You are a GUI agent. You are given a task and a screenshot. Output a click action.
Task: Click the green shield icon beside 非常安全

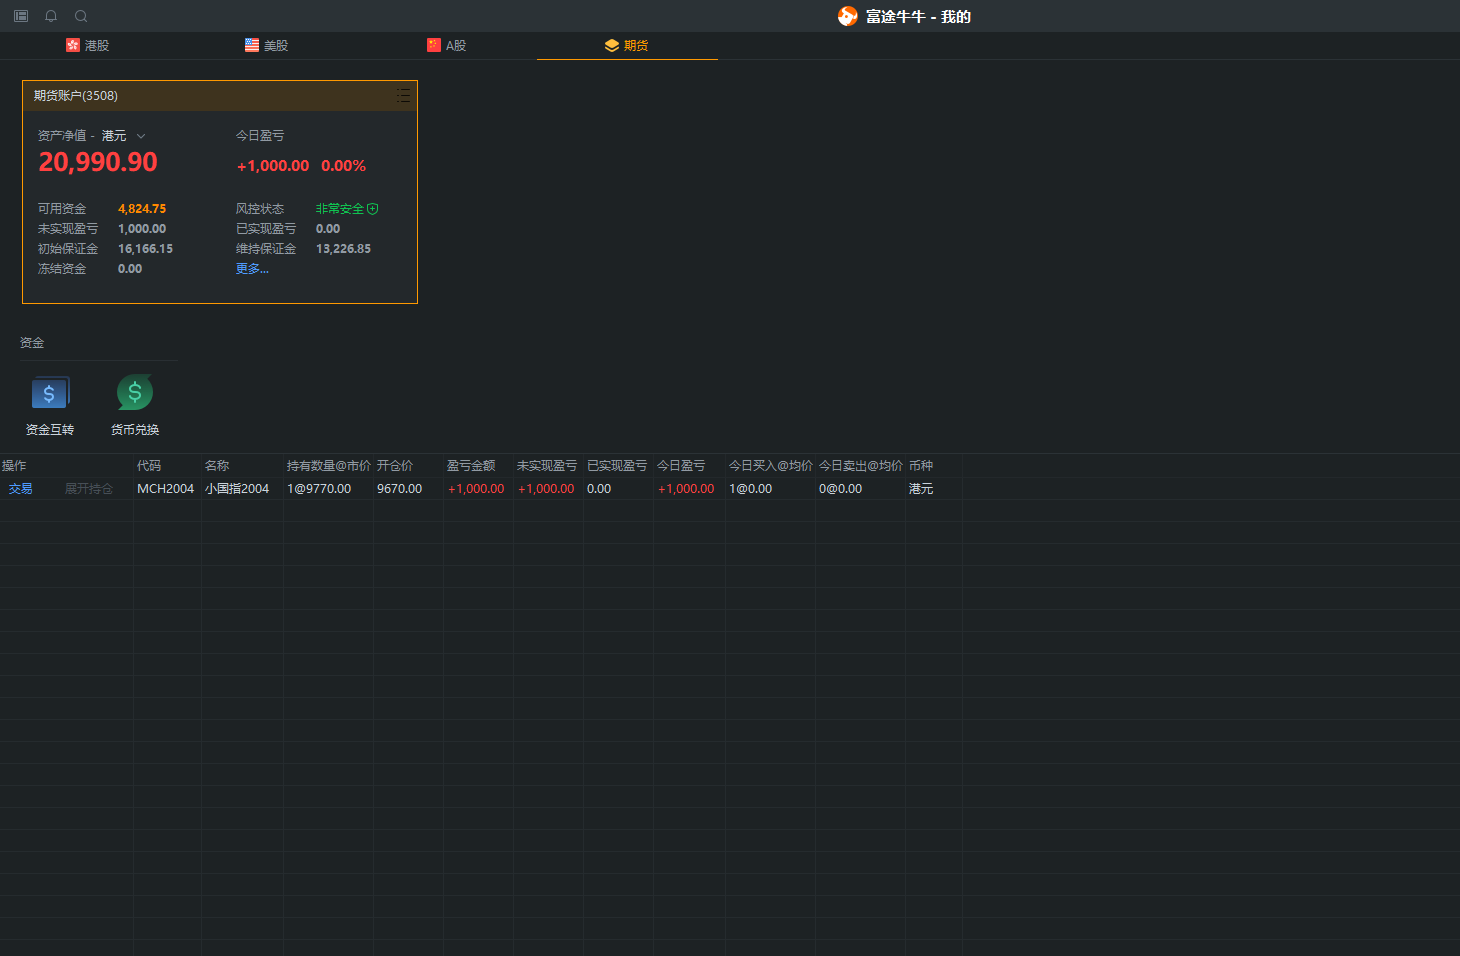[373, 209]
